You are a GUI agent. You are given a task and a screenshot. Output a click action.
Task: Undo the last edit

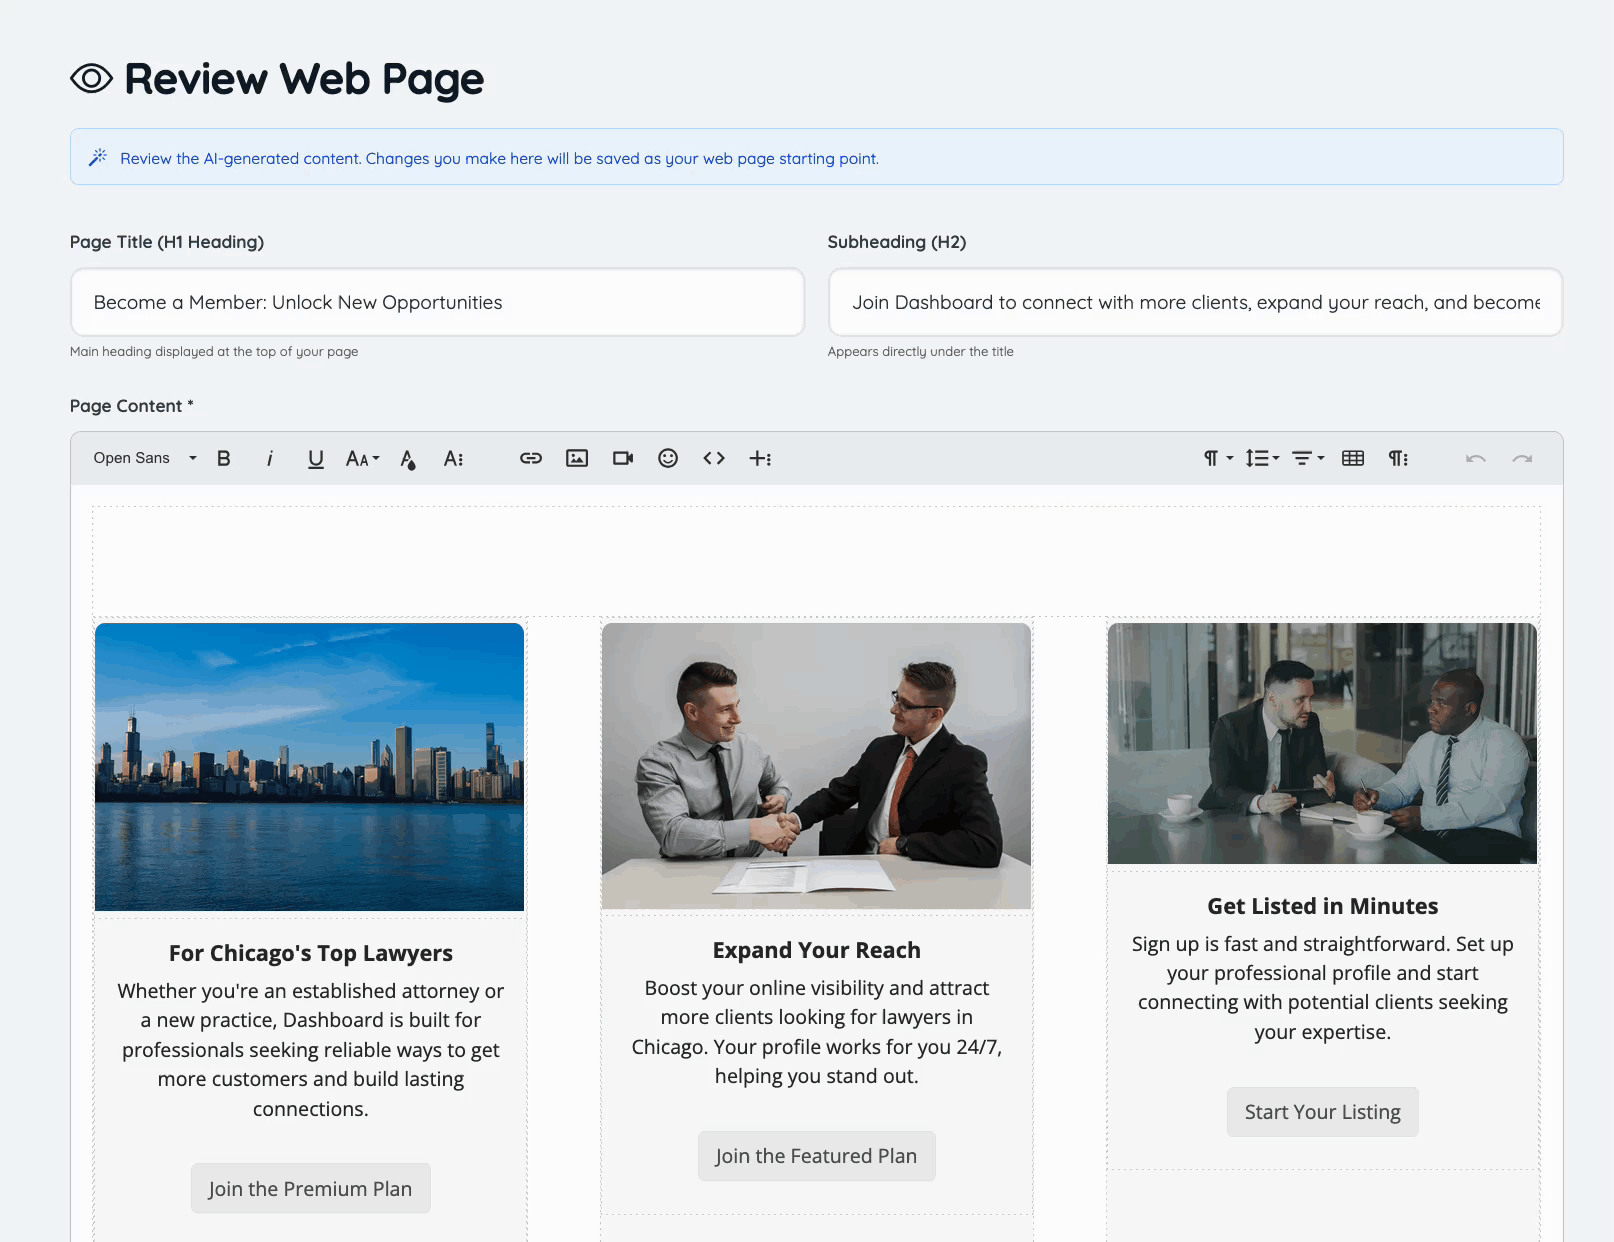[1476, 458]
